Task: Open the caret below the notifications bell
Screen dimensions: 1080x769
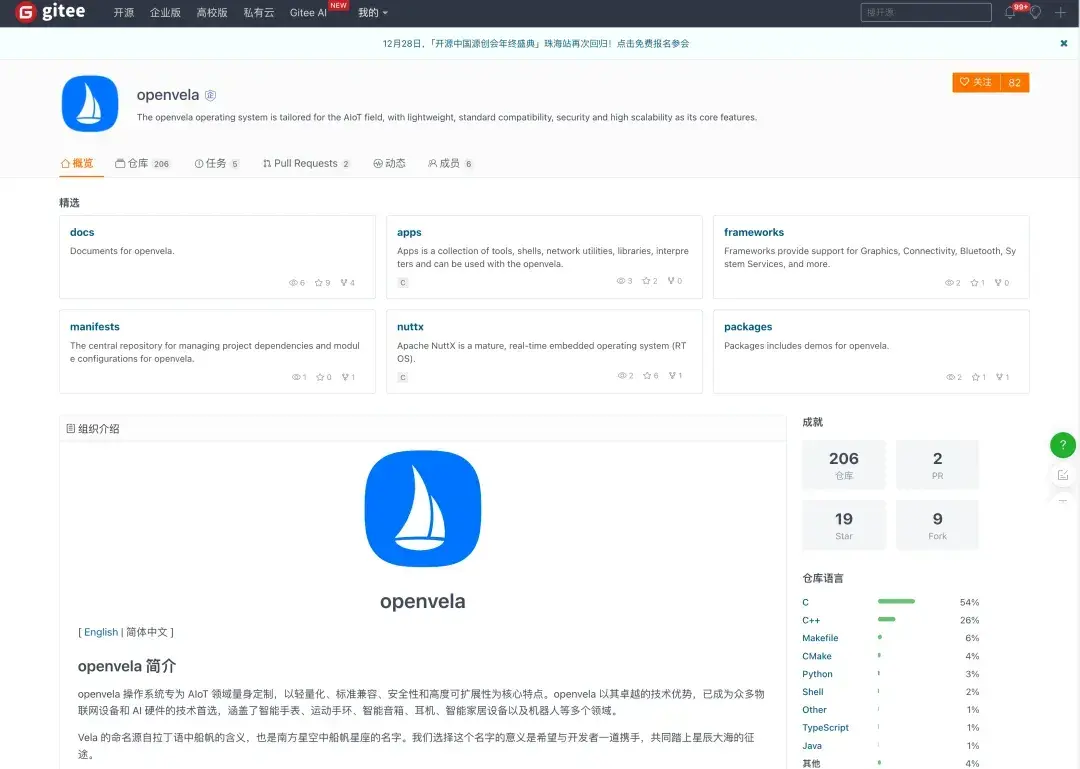Action: point(1009,19)
